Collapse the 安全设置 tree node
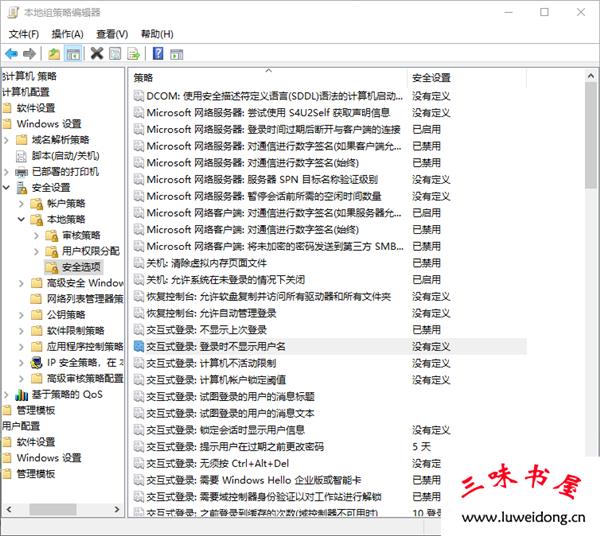The image size is (600, 536). pos(6,187)
